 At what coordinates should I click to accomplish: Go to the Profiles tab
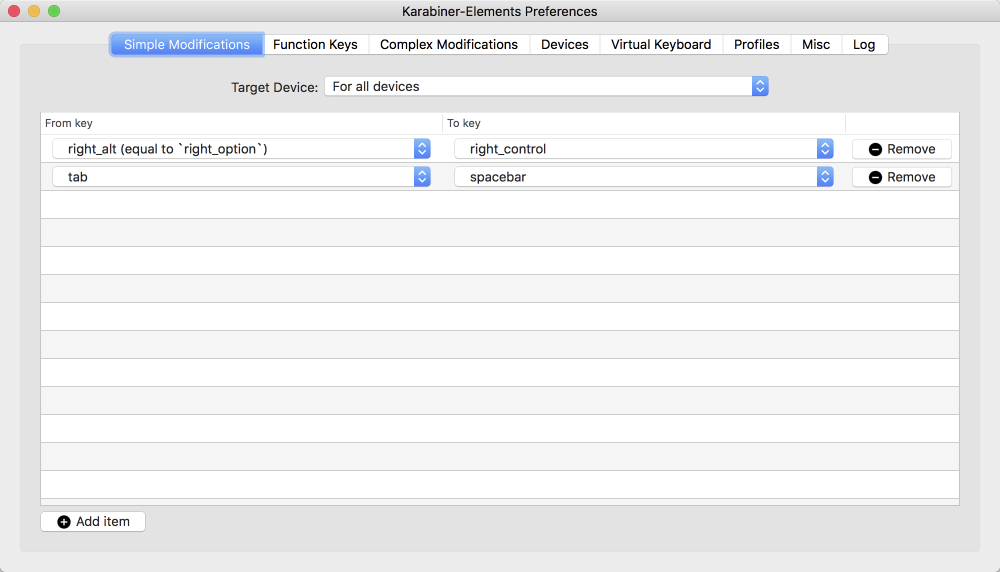(756, 45)
